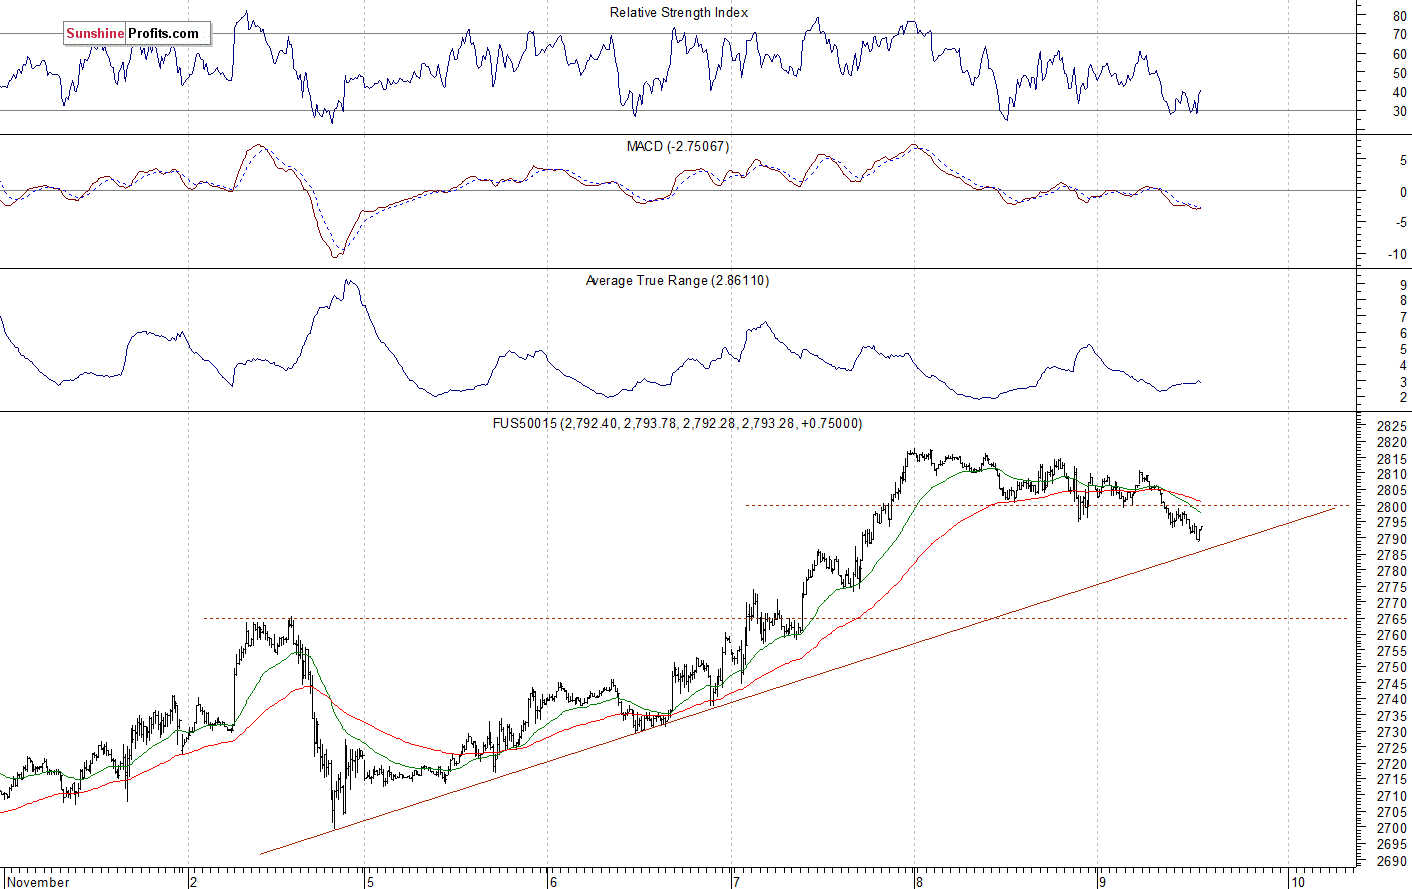Click the 2820 price level on the axis
The width and height of the screenshot is (1412, 889).
(x=1392, y=442)
